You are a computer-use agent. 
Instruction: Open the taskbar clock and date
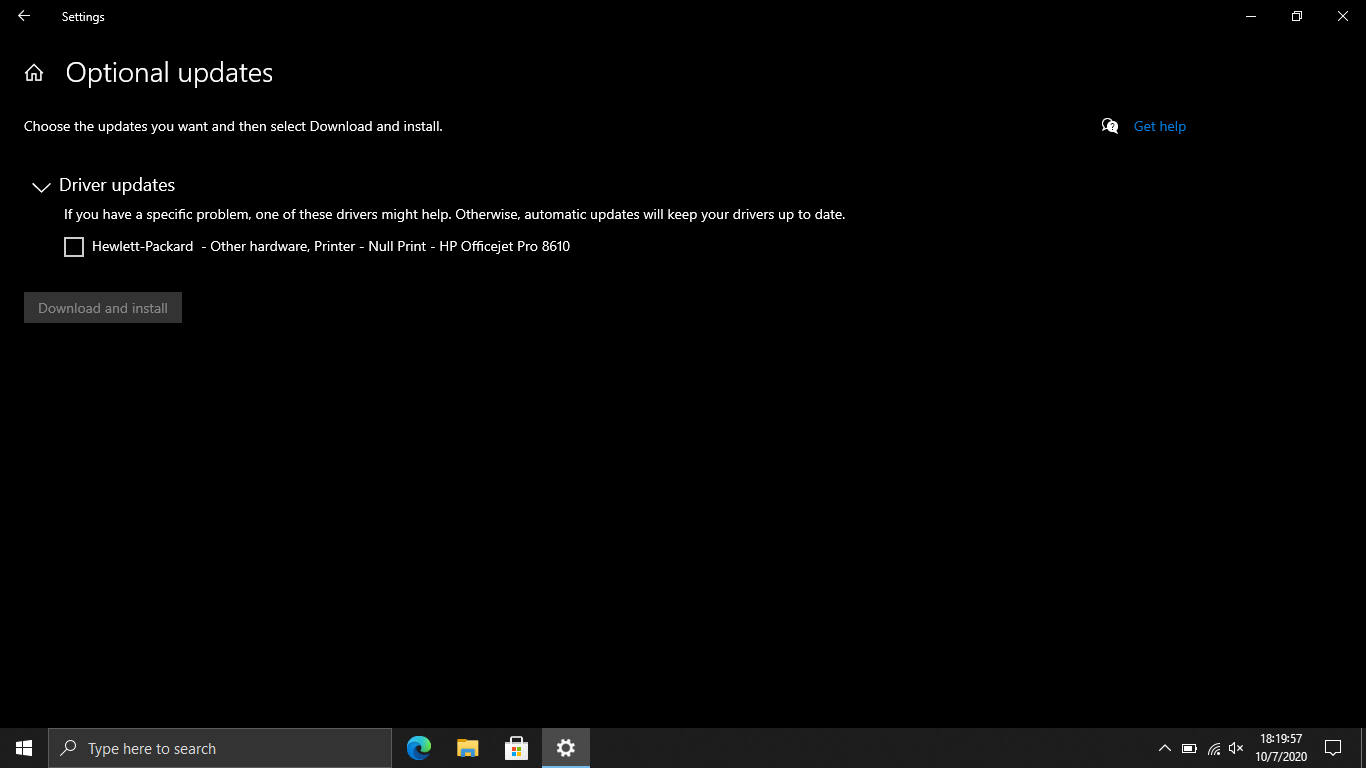(x=1281, y=748)
